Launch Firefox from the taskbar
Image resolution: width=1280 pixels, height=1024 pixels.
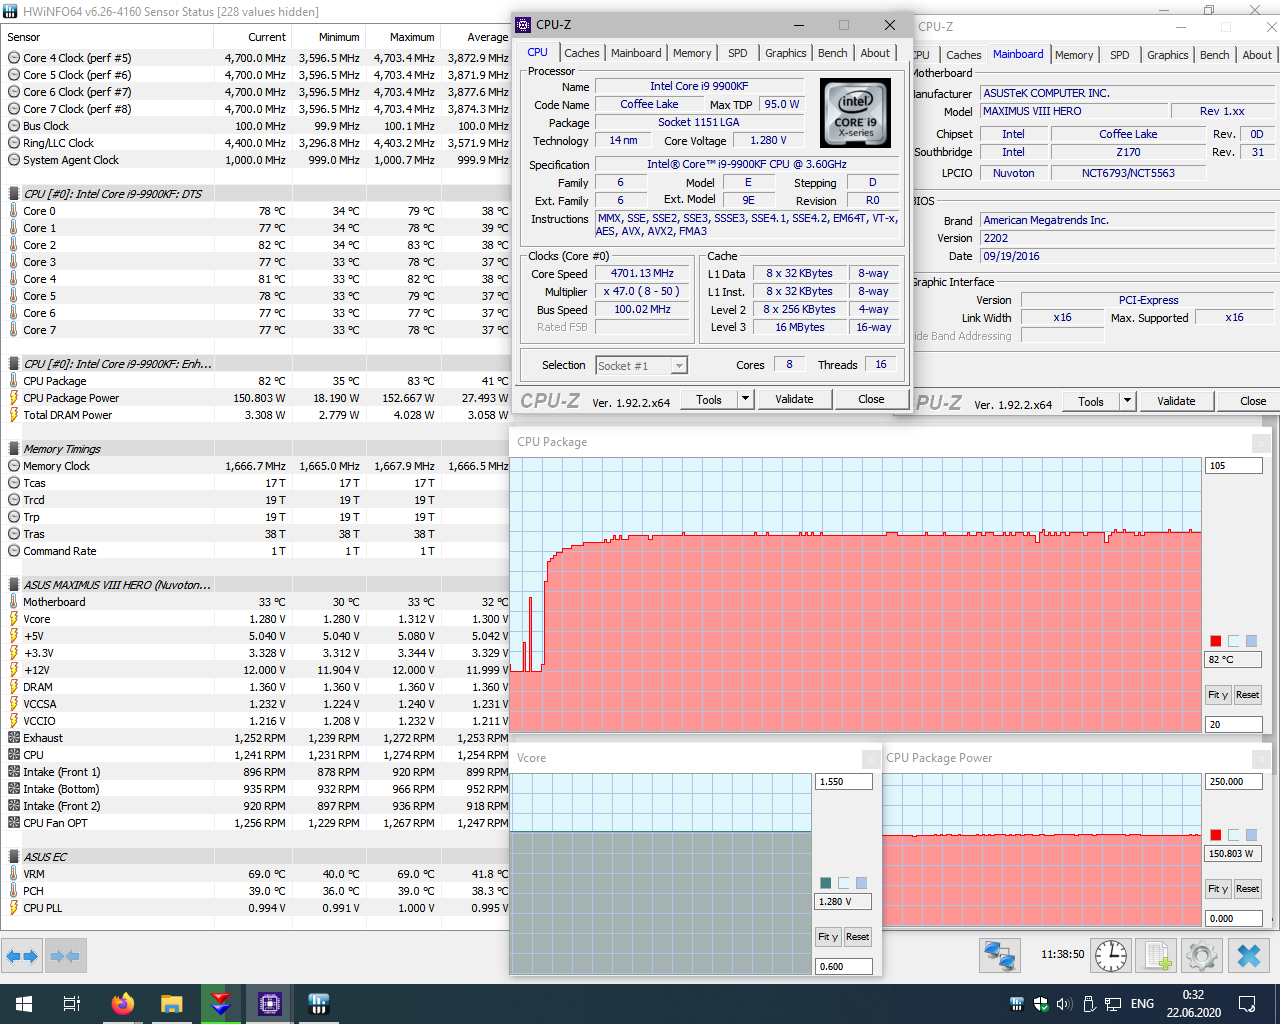(122, 1004)
